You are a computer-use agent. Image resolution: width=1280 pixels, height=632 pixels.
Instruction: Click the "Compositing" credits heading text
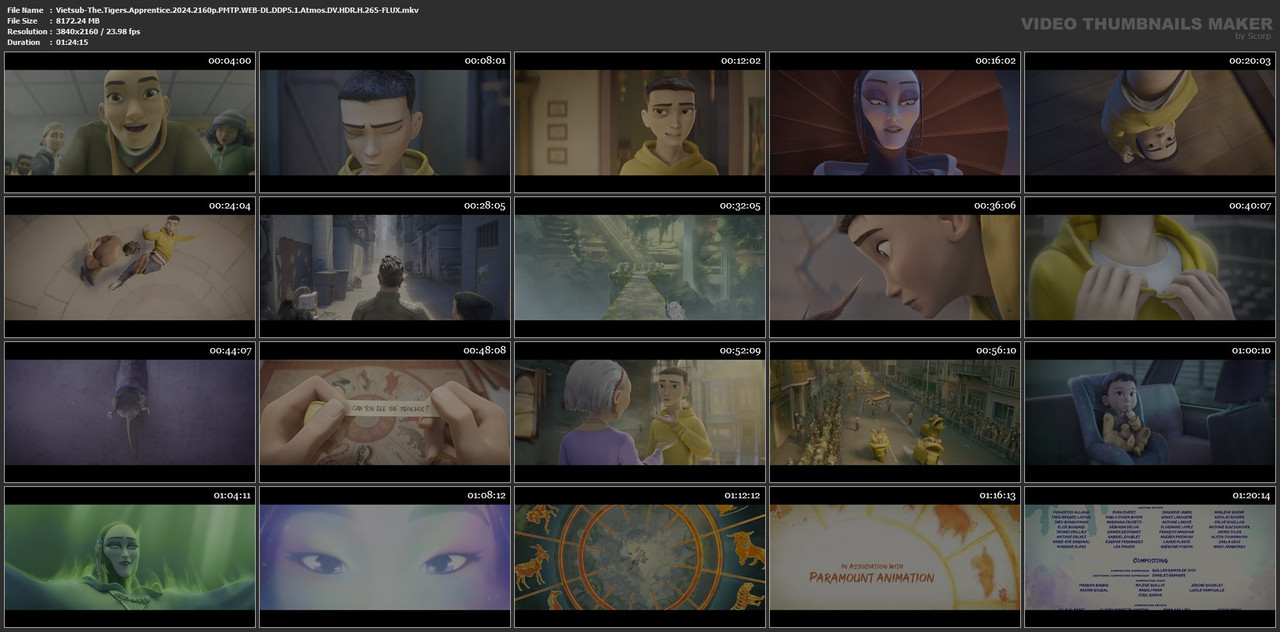pyautogui.click(x=1150, y=561)
